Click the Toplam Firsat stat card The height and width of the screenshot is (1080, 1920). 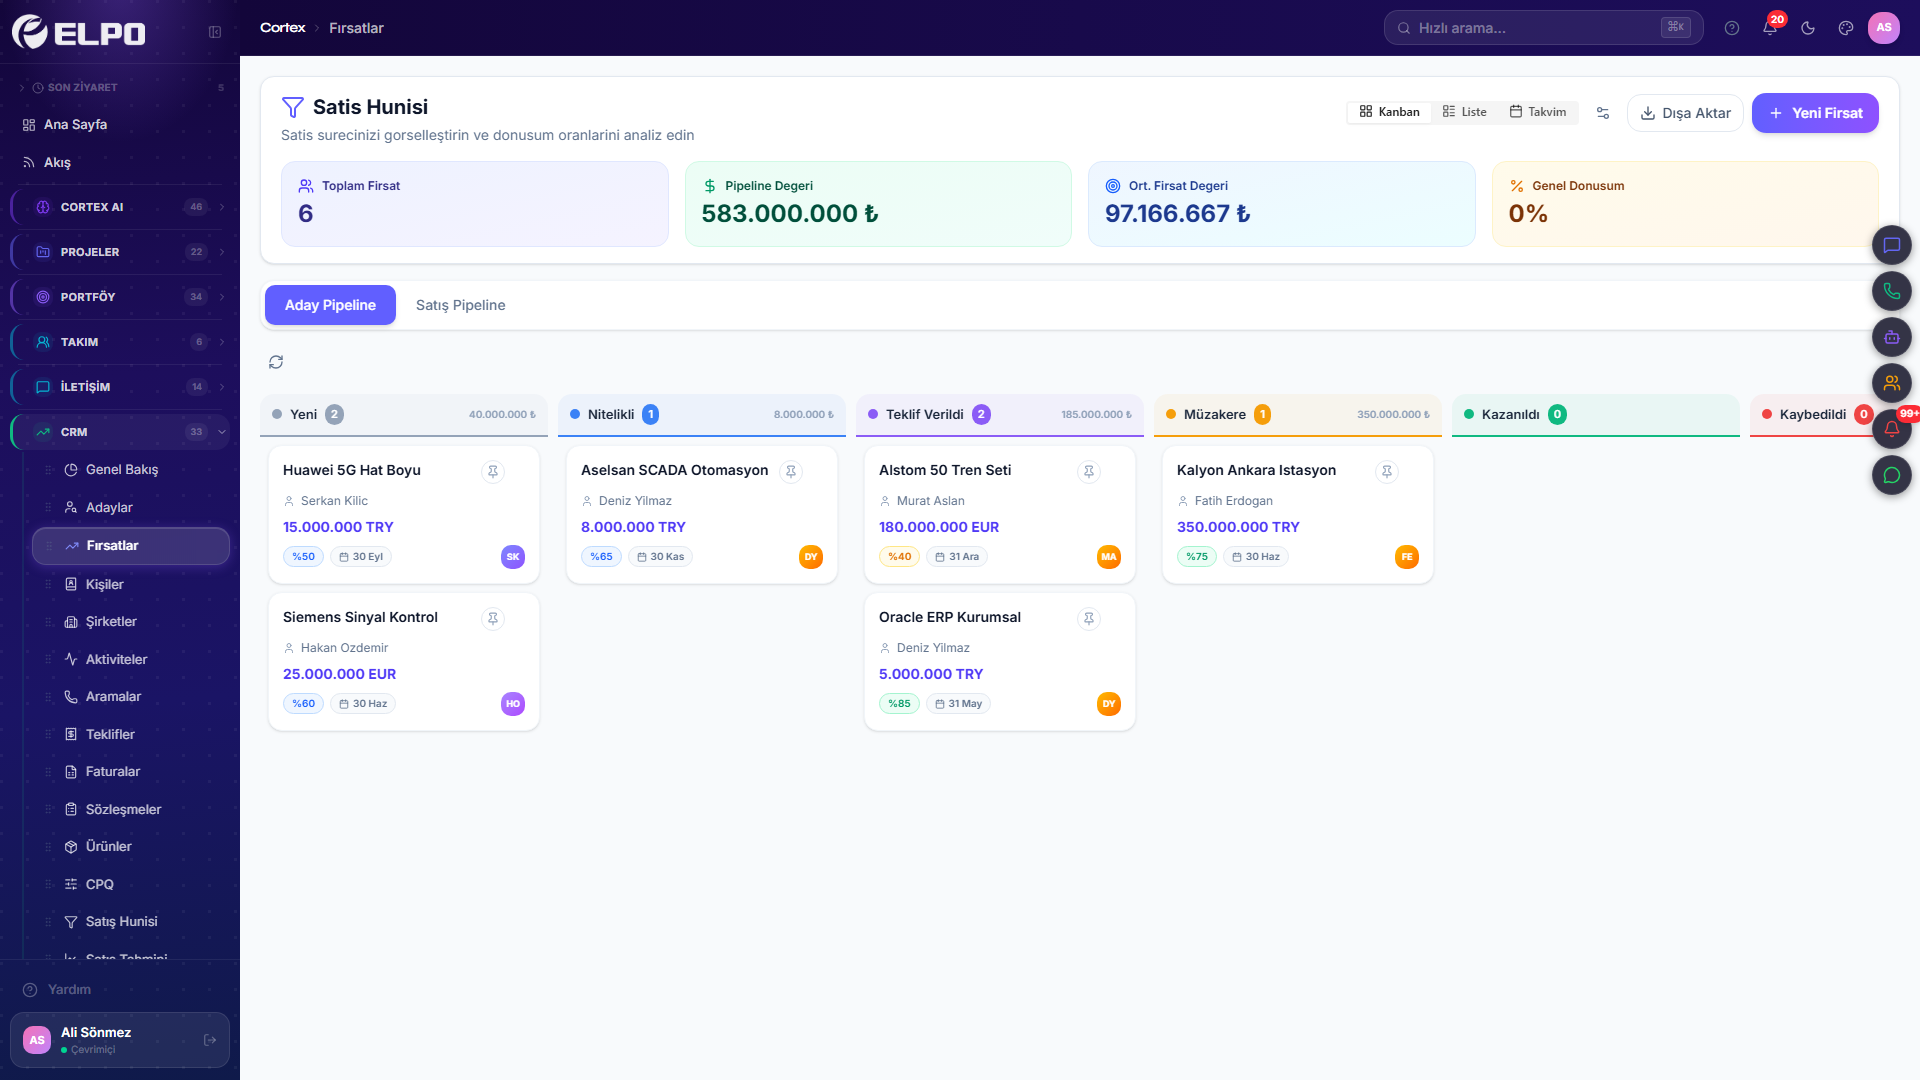(474, 204)
